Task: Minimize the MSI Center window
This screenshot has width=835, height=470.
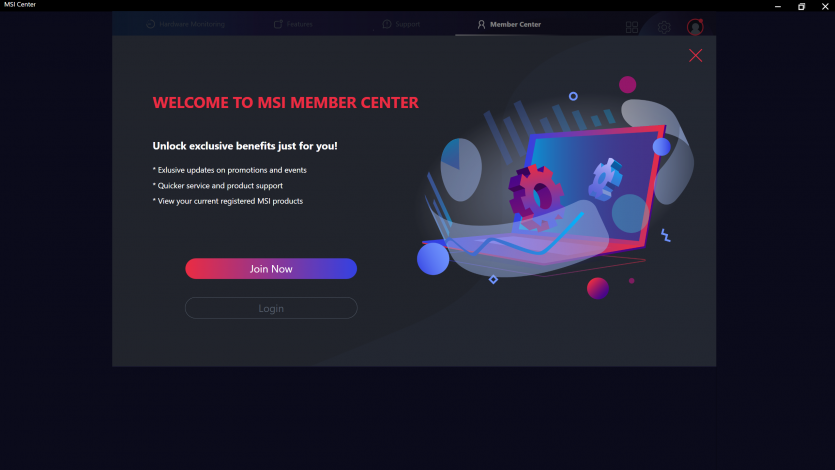Action: (x=777, y=6)
